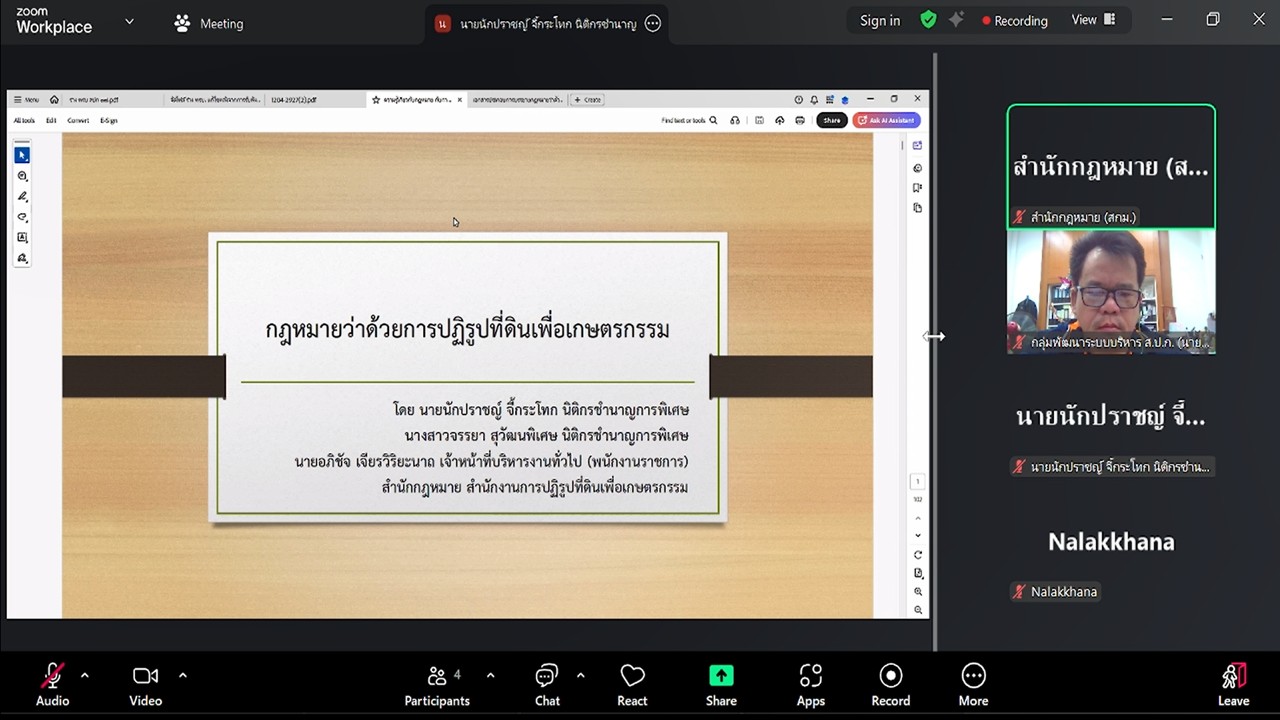Stop the active meeting Recording indicator
1280x720 pixels.
tap(1014, 19)
